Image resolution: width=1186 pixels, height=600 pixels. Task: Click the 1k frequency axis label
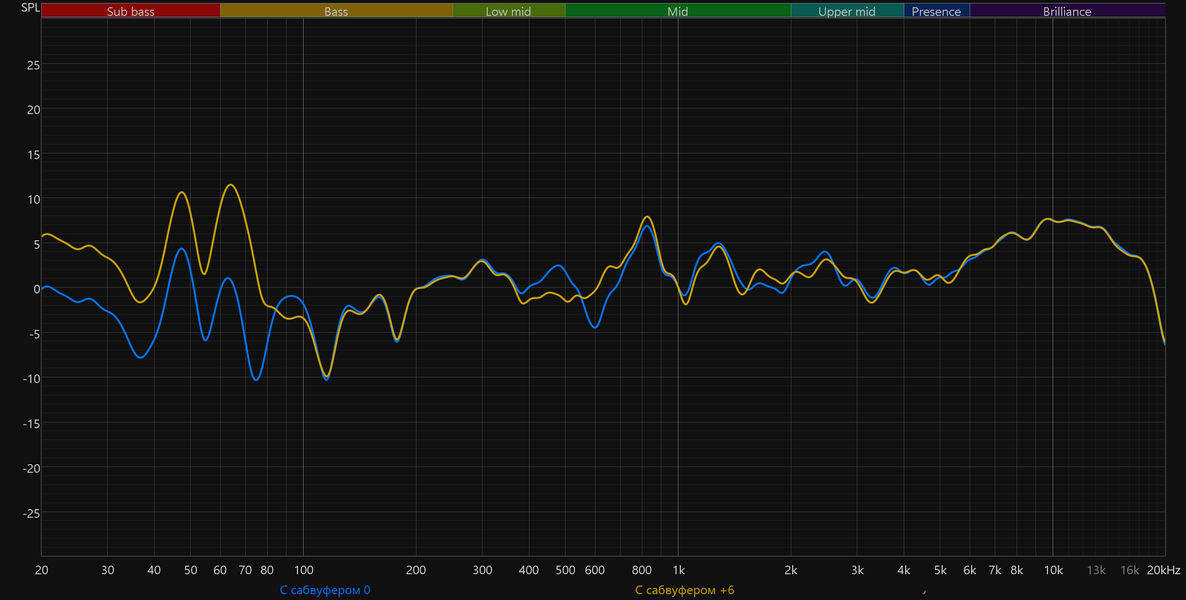(678, 570)
